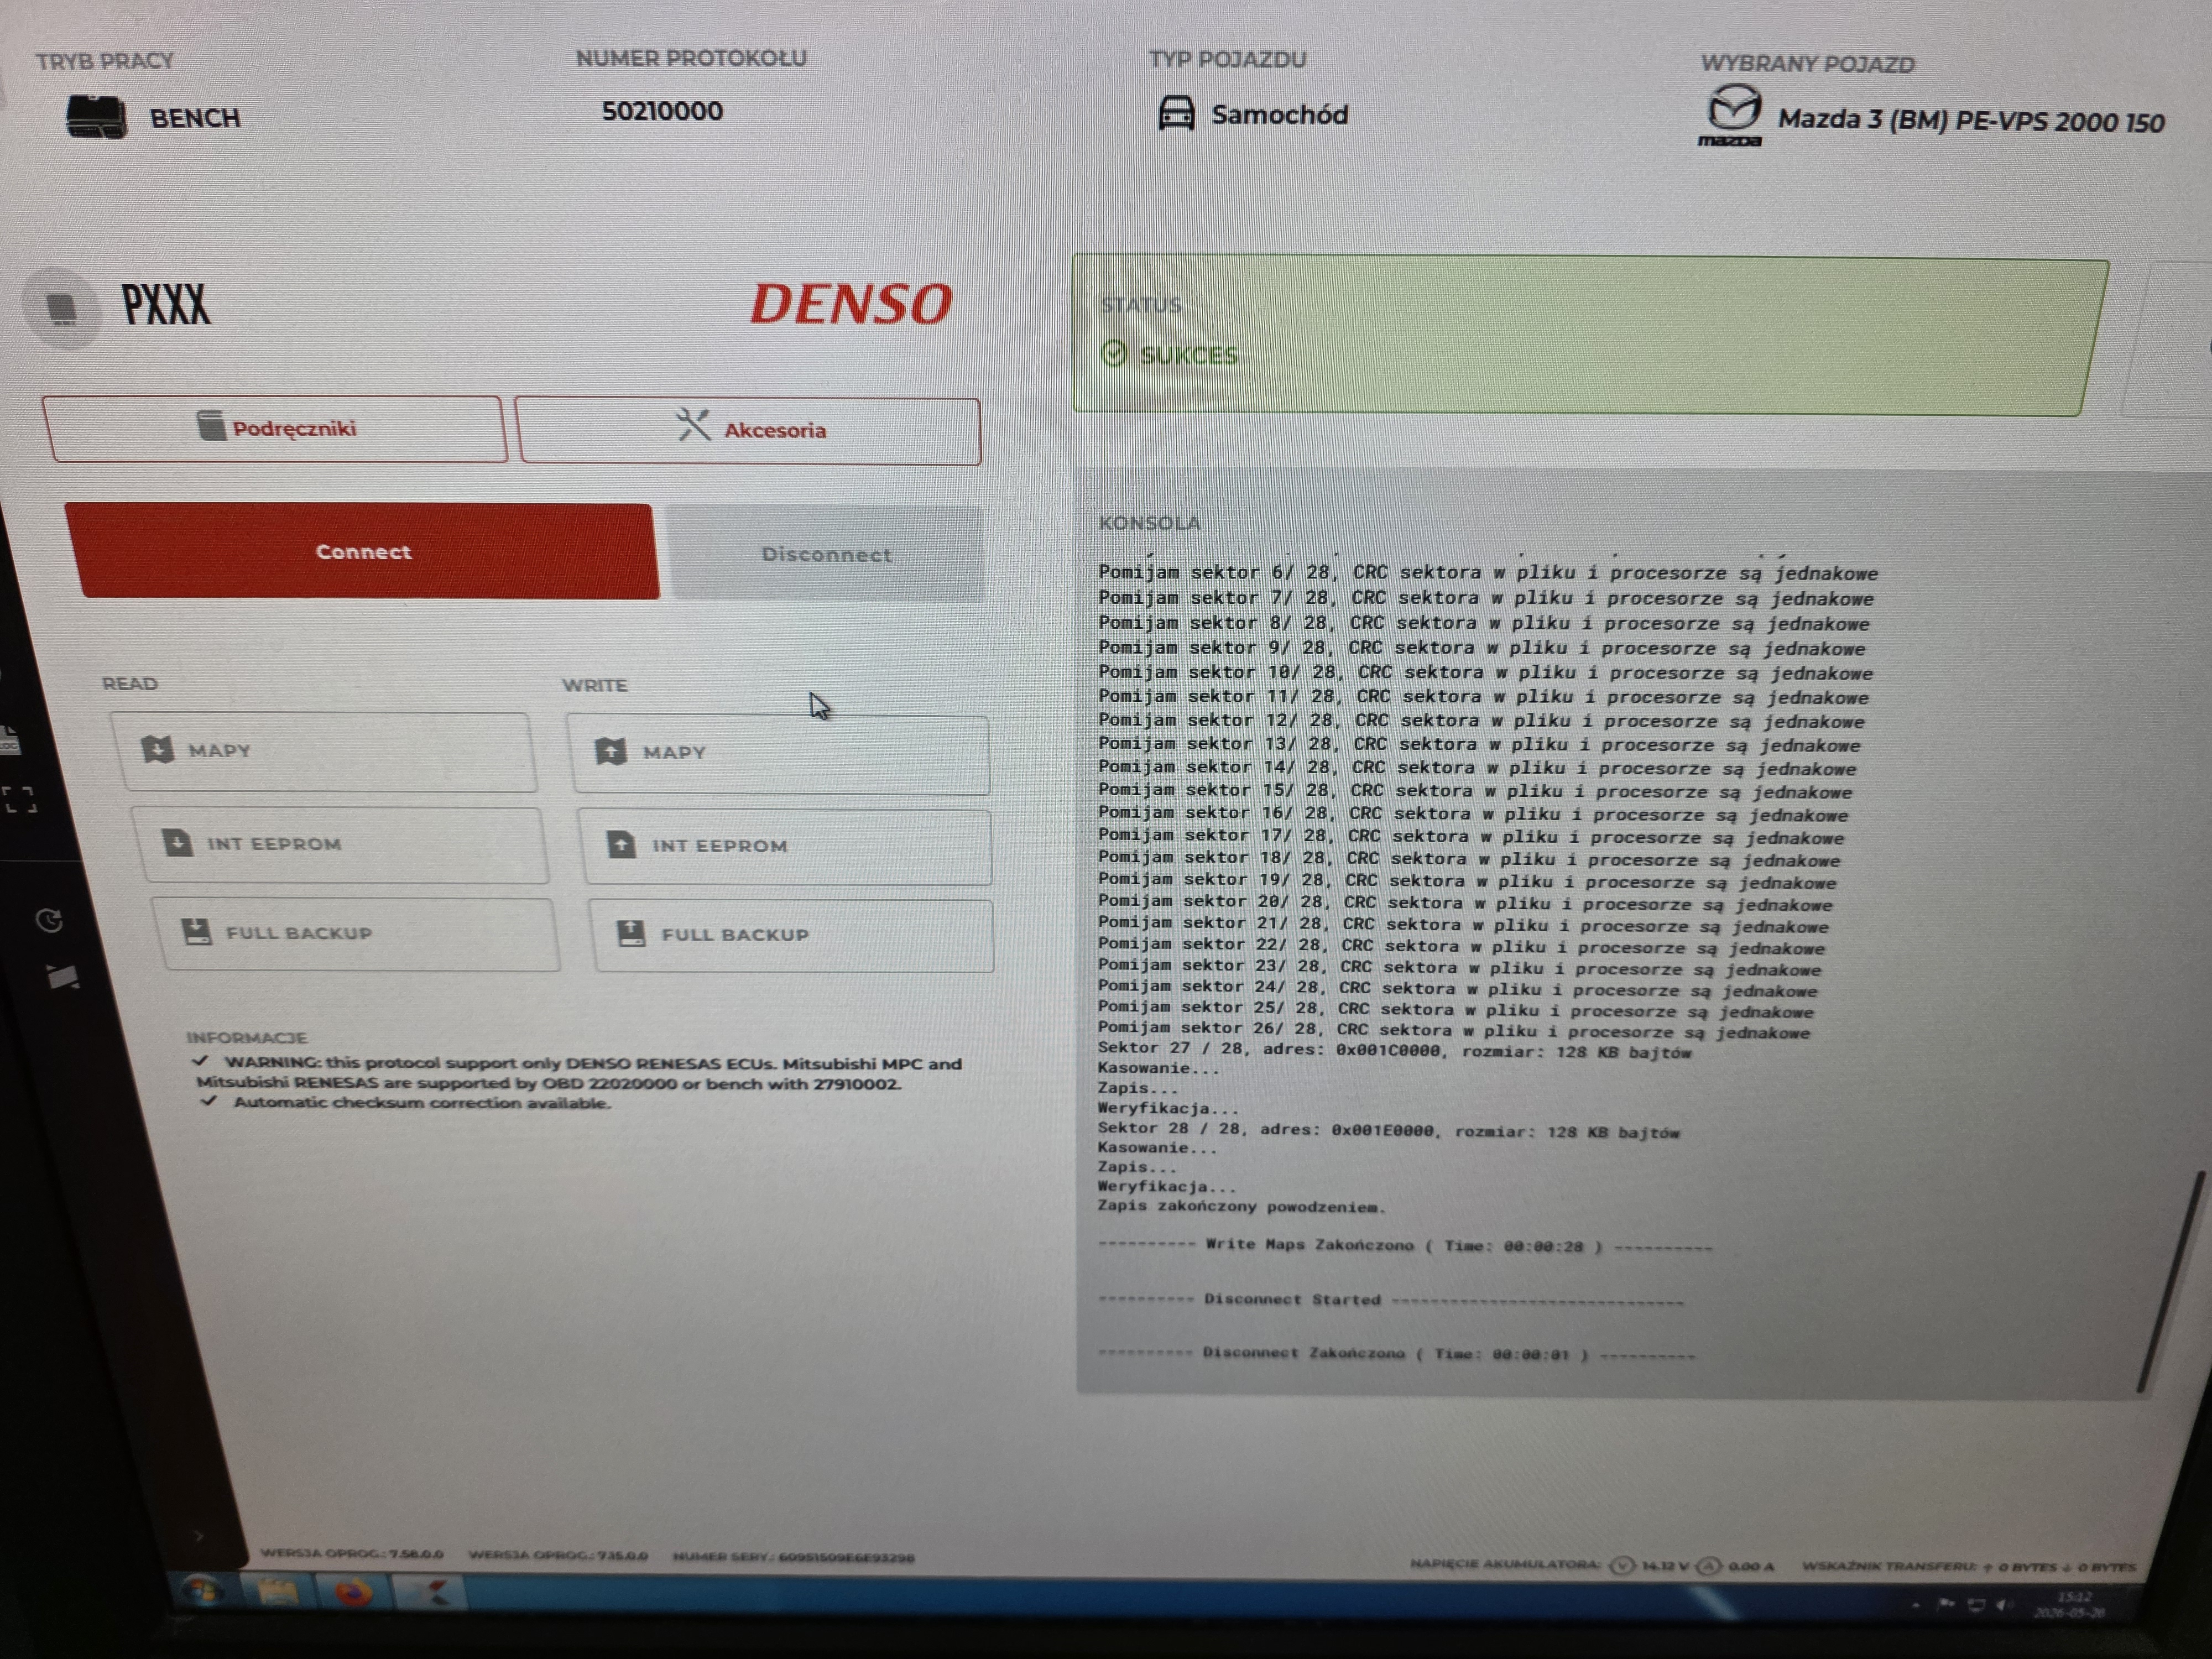Open the history clock icon in sidebar
The image size is (2212, 1659).
[x=49, y=920]
